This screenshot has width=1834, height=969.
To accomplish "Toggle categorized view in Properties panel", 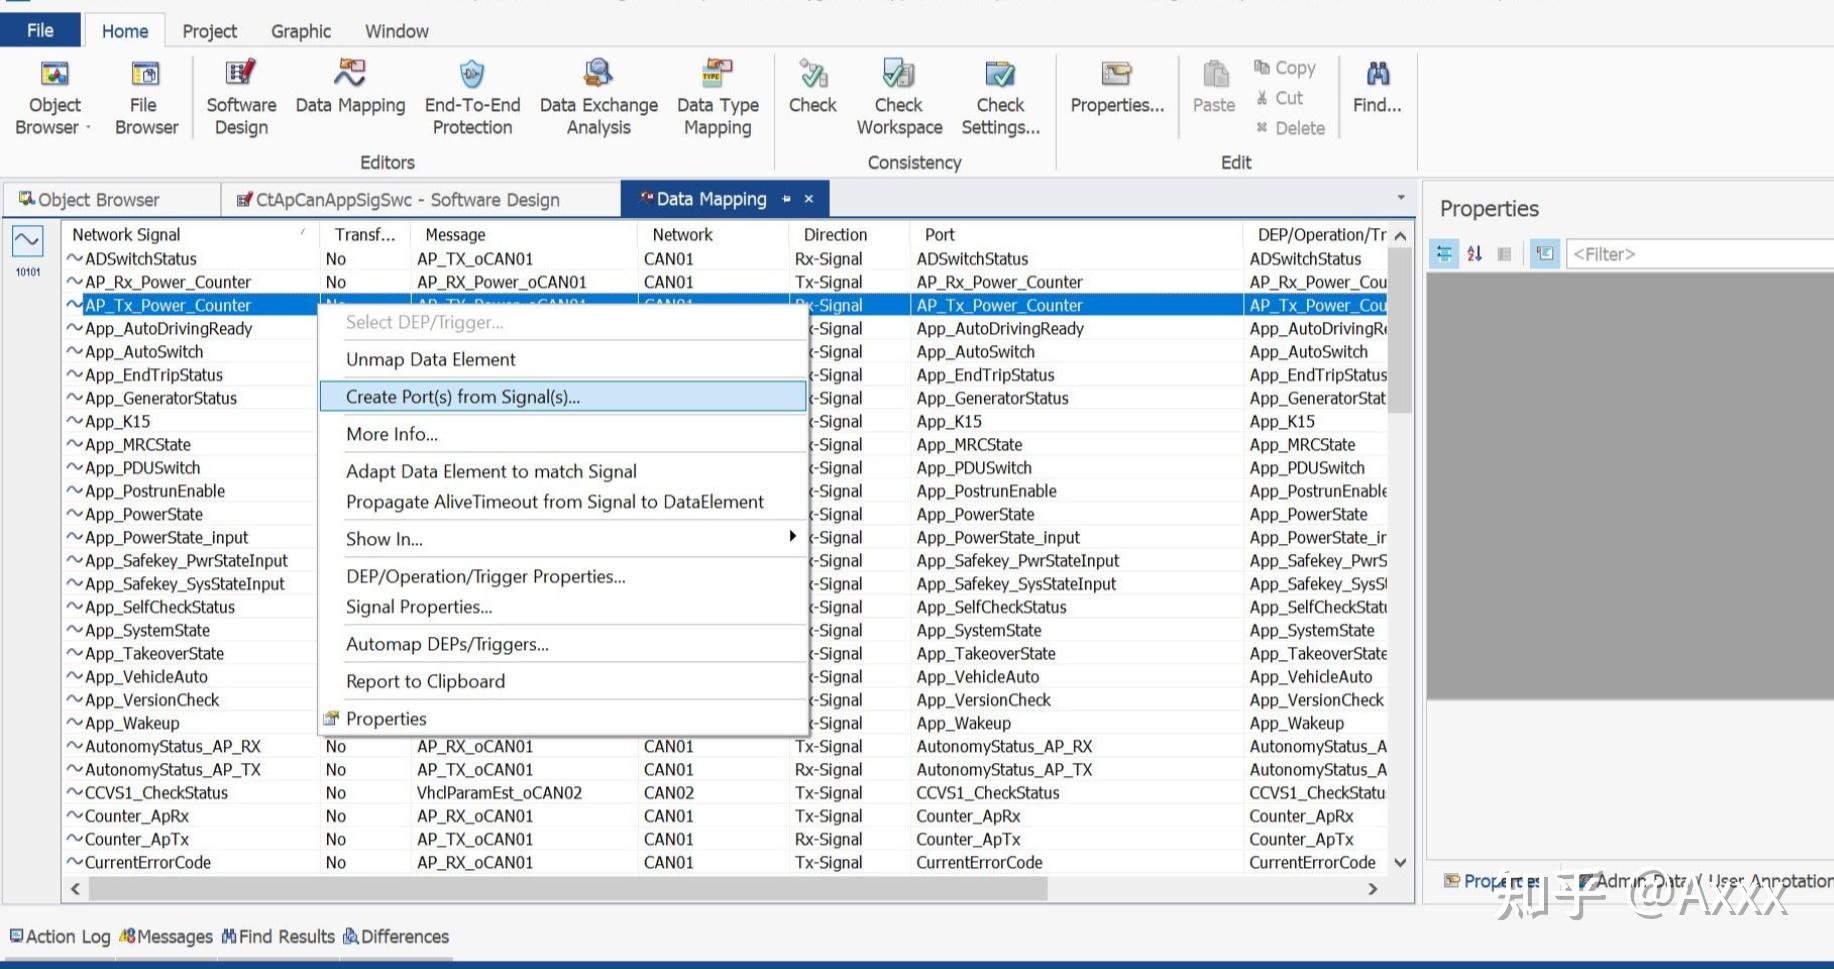I will click(1444, 254).
